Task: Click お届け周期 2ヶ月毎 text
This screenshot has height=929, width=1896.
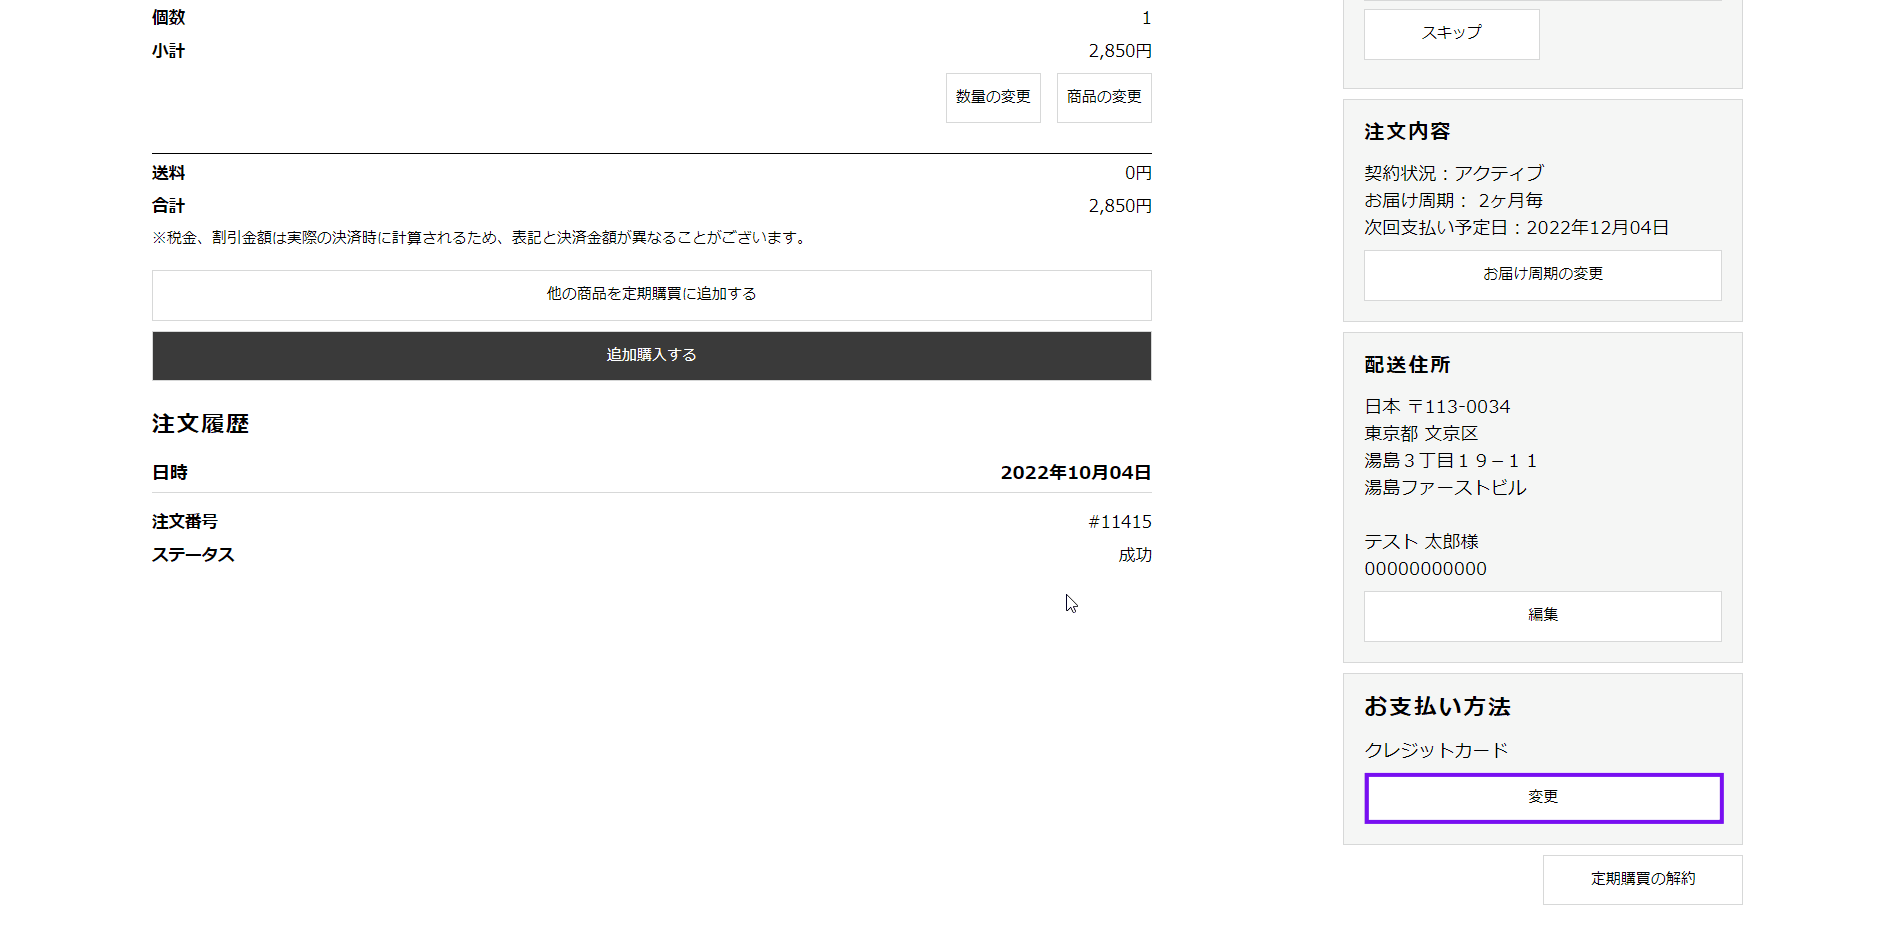Action: click(x=1454, y=200)
